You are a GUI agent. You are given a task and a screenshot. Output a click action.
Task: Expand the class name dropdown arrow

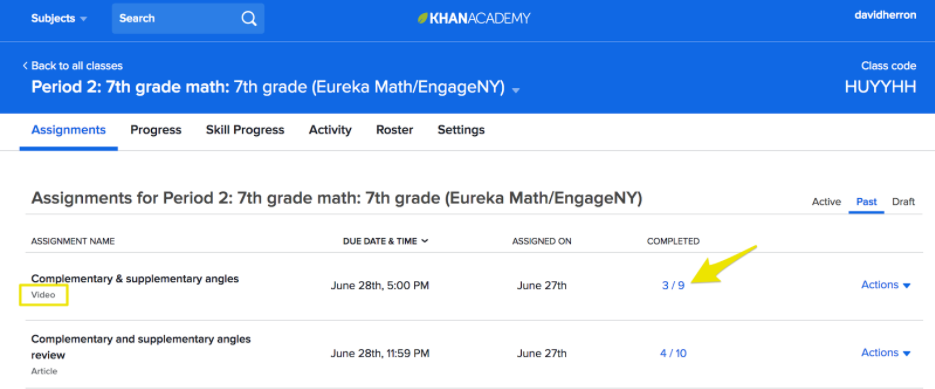pos(516,90)
